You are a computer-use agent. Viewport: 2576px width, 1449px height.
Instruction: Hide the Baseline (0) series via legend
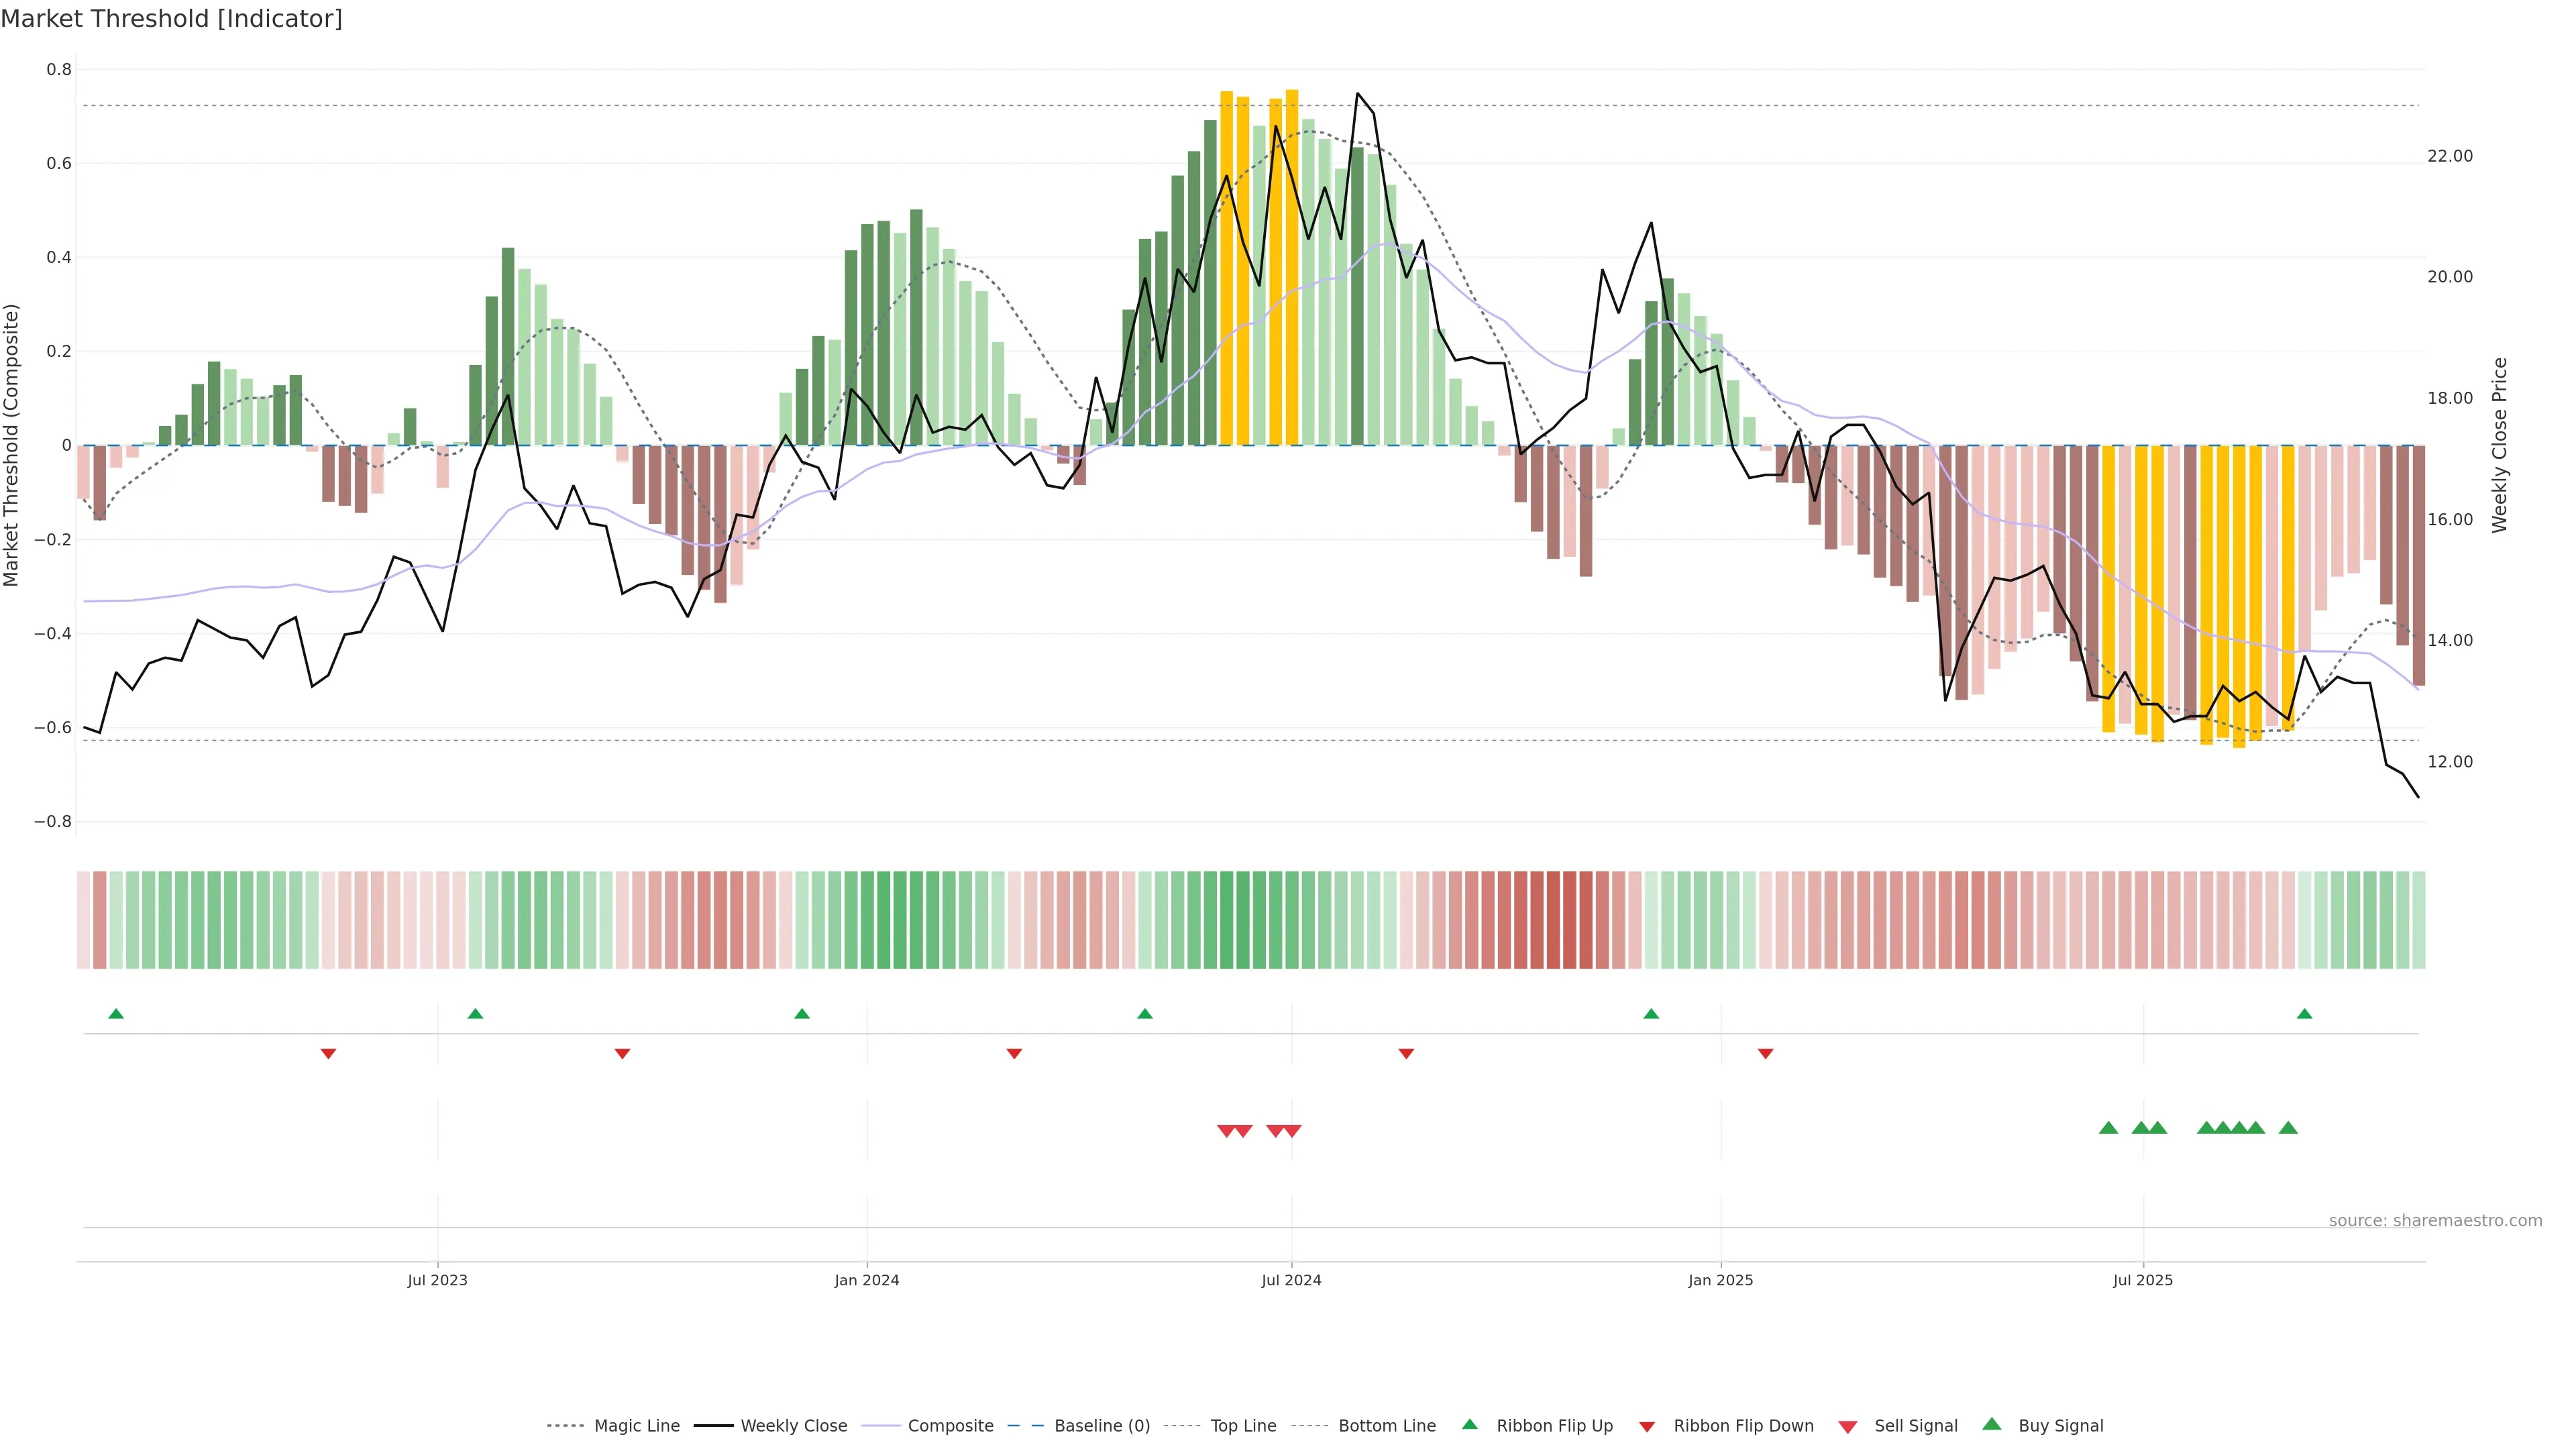(1102, 1426)
